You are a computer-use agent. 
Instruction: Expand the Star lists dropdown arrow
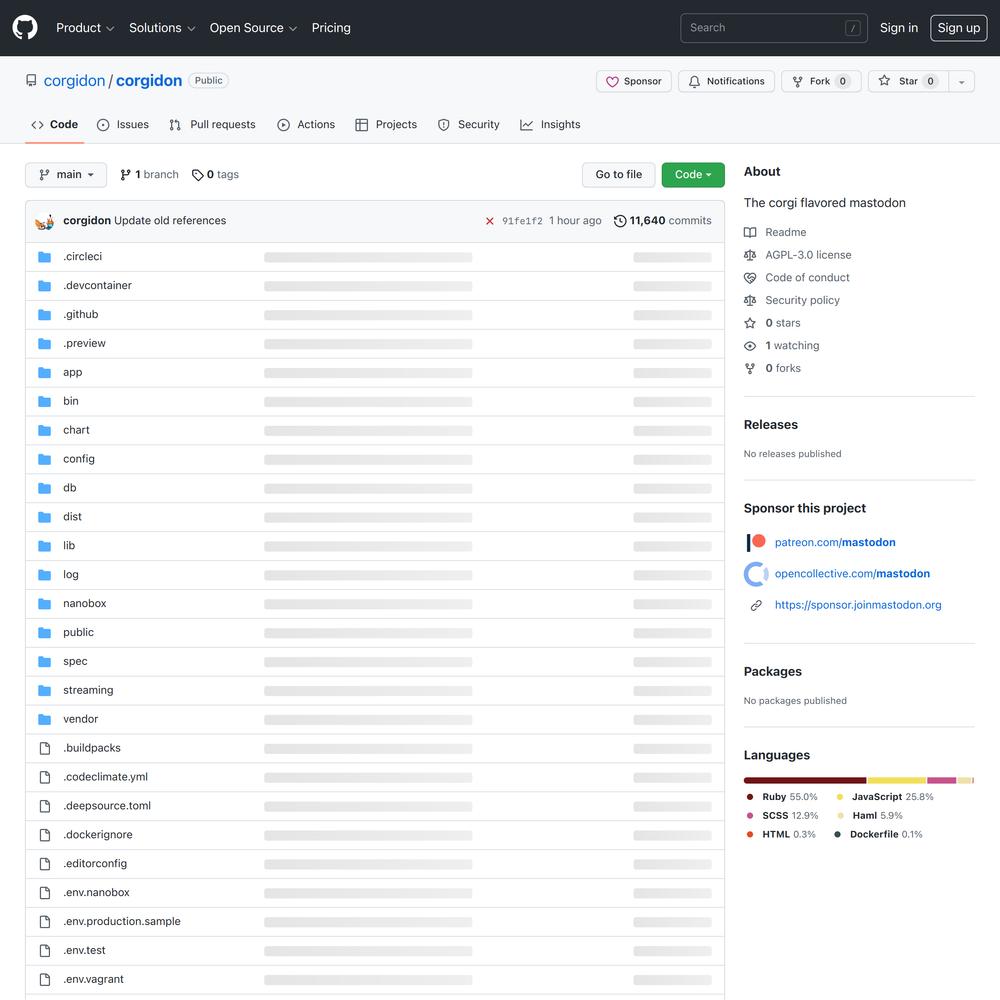[x=962, y=82]
